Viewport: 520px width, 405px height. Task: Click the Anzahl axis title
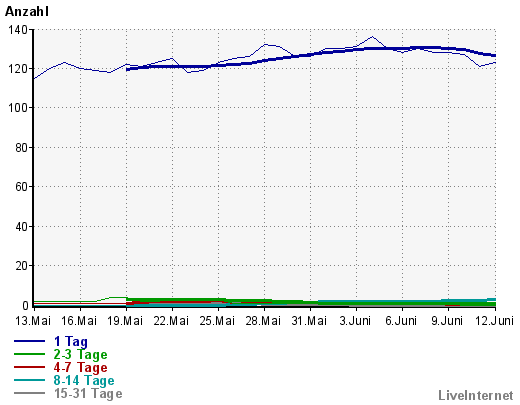pyautogui.click(x=27, y=11)
